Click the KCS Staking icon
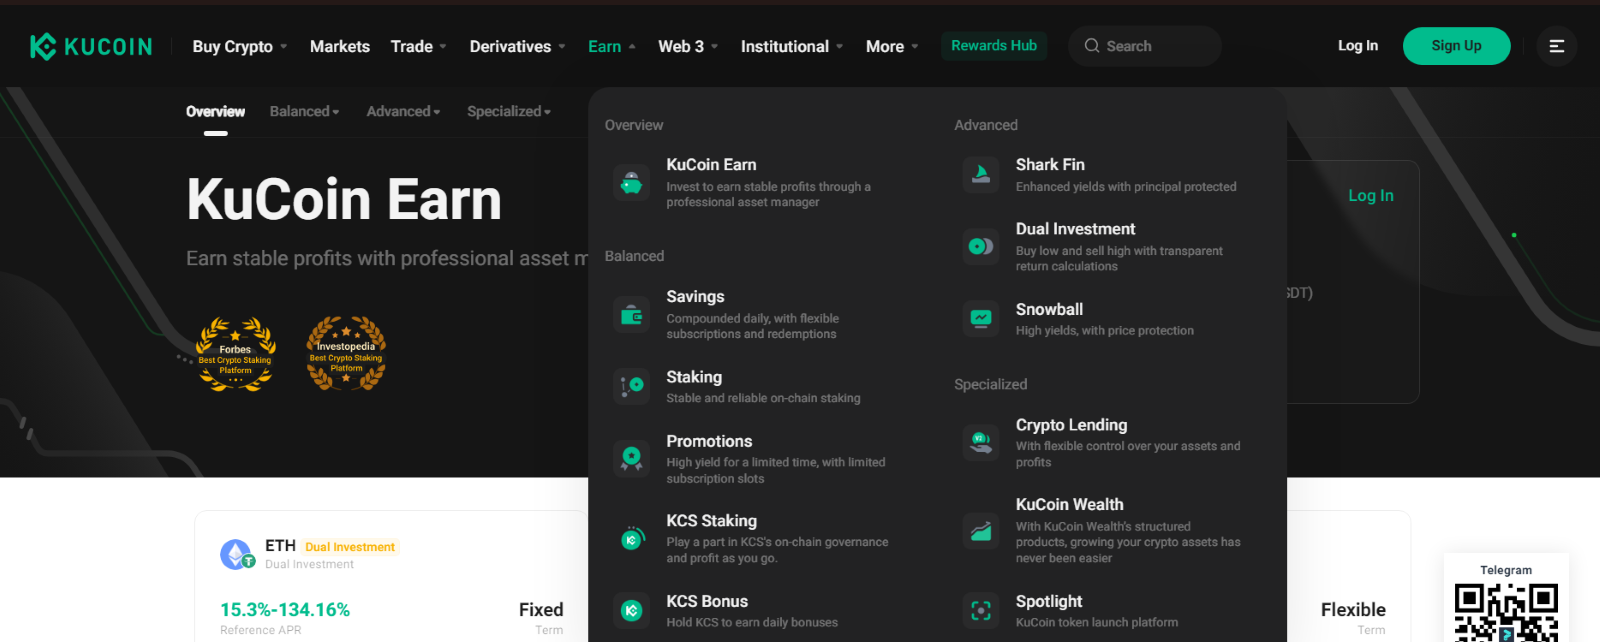Image resolution: width=1600 pixels, height=642 pixels. click(x=631, y=538)
